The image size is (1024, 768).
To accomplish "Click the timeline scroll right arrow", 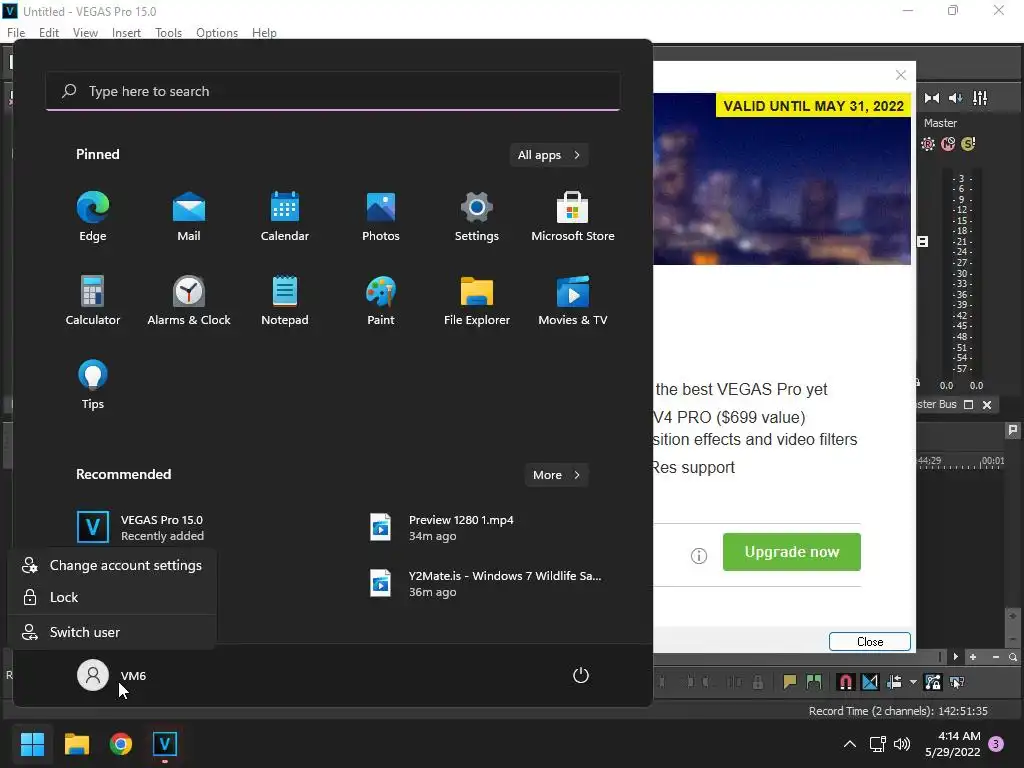I will point(955,657).
